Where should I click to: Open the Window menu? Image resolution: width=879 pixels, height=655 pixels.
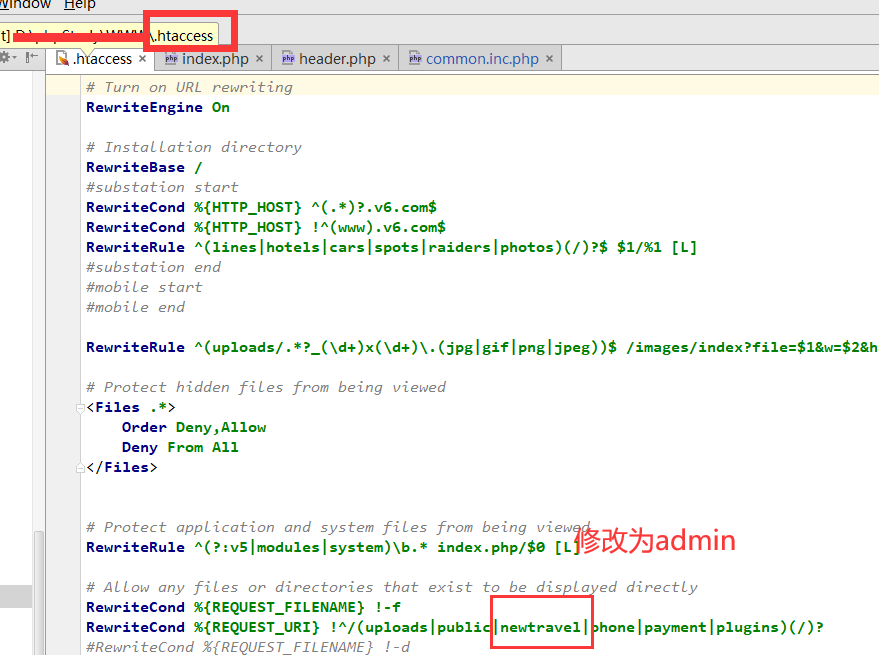tap(24, 5)
